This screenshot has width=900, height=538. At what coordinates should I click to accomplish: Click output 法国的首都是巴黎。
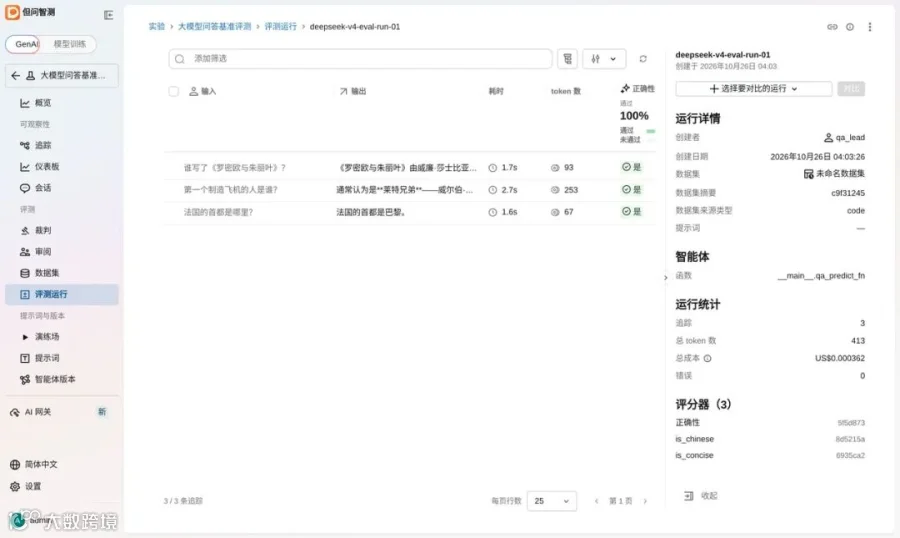(371, 212)
